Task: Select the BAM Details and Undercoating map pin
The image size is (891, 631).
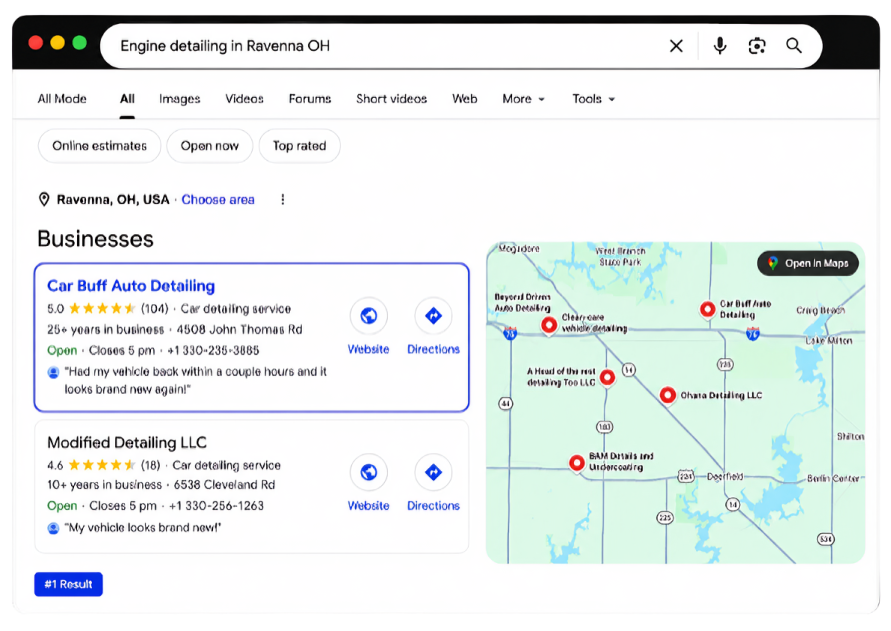Action: pos(577,463)
